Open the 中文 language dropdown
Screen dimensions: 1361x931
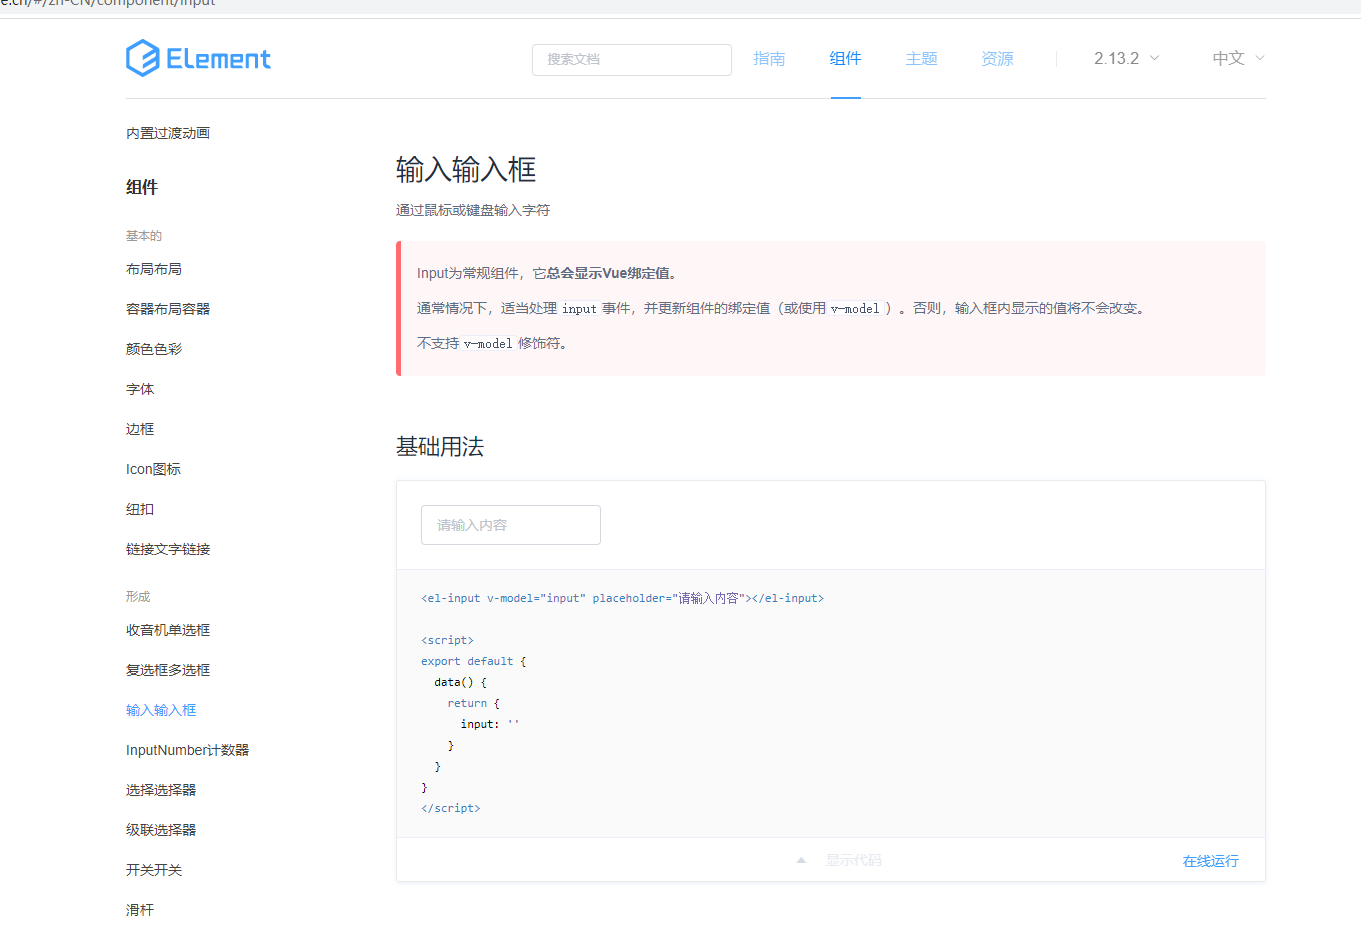(1238, 58)
